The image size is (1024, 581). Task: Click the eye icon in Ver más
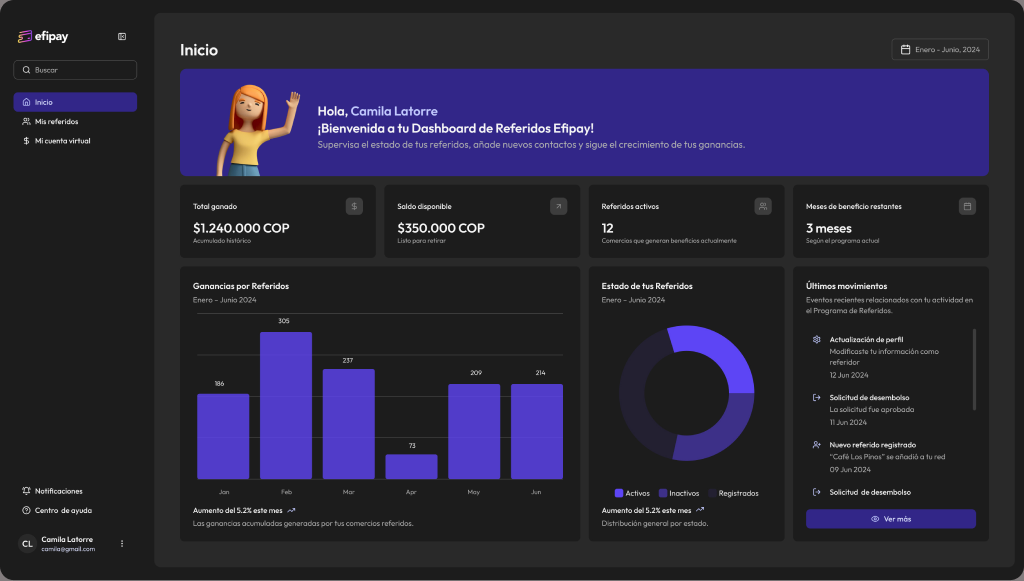point(875,519)
